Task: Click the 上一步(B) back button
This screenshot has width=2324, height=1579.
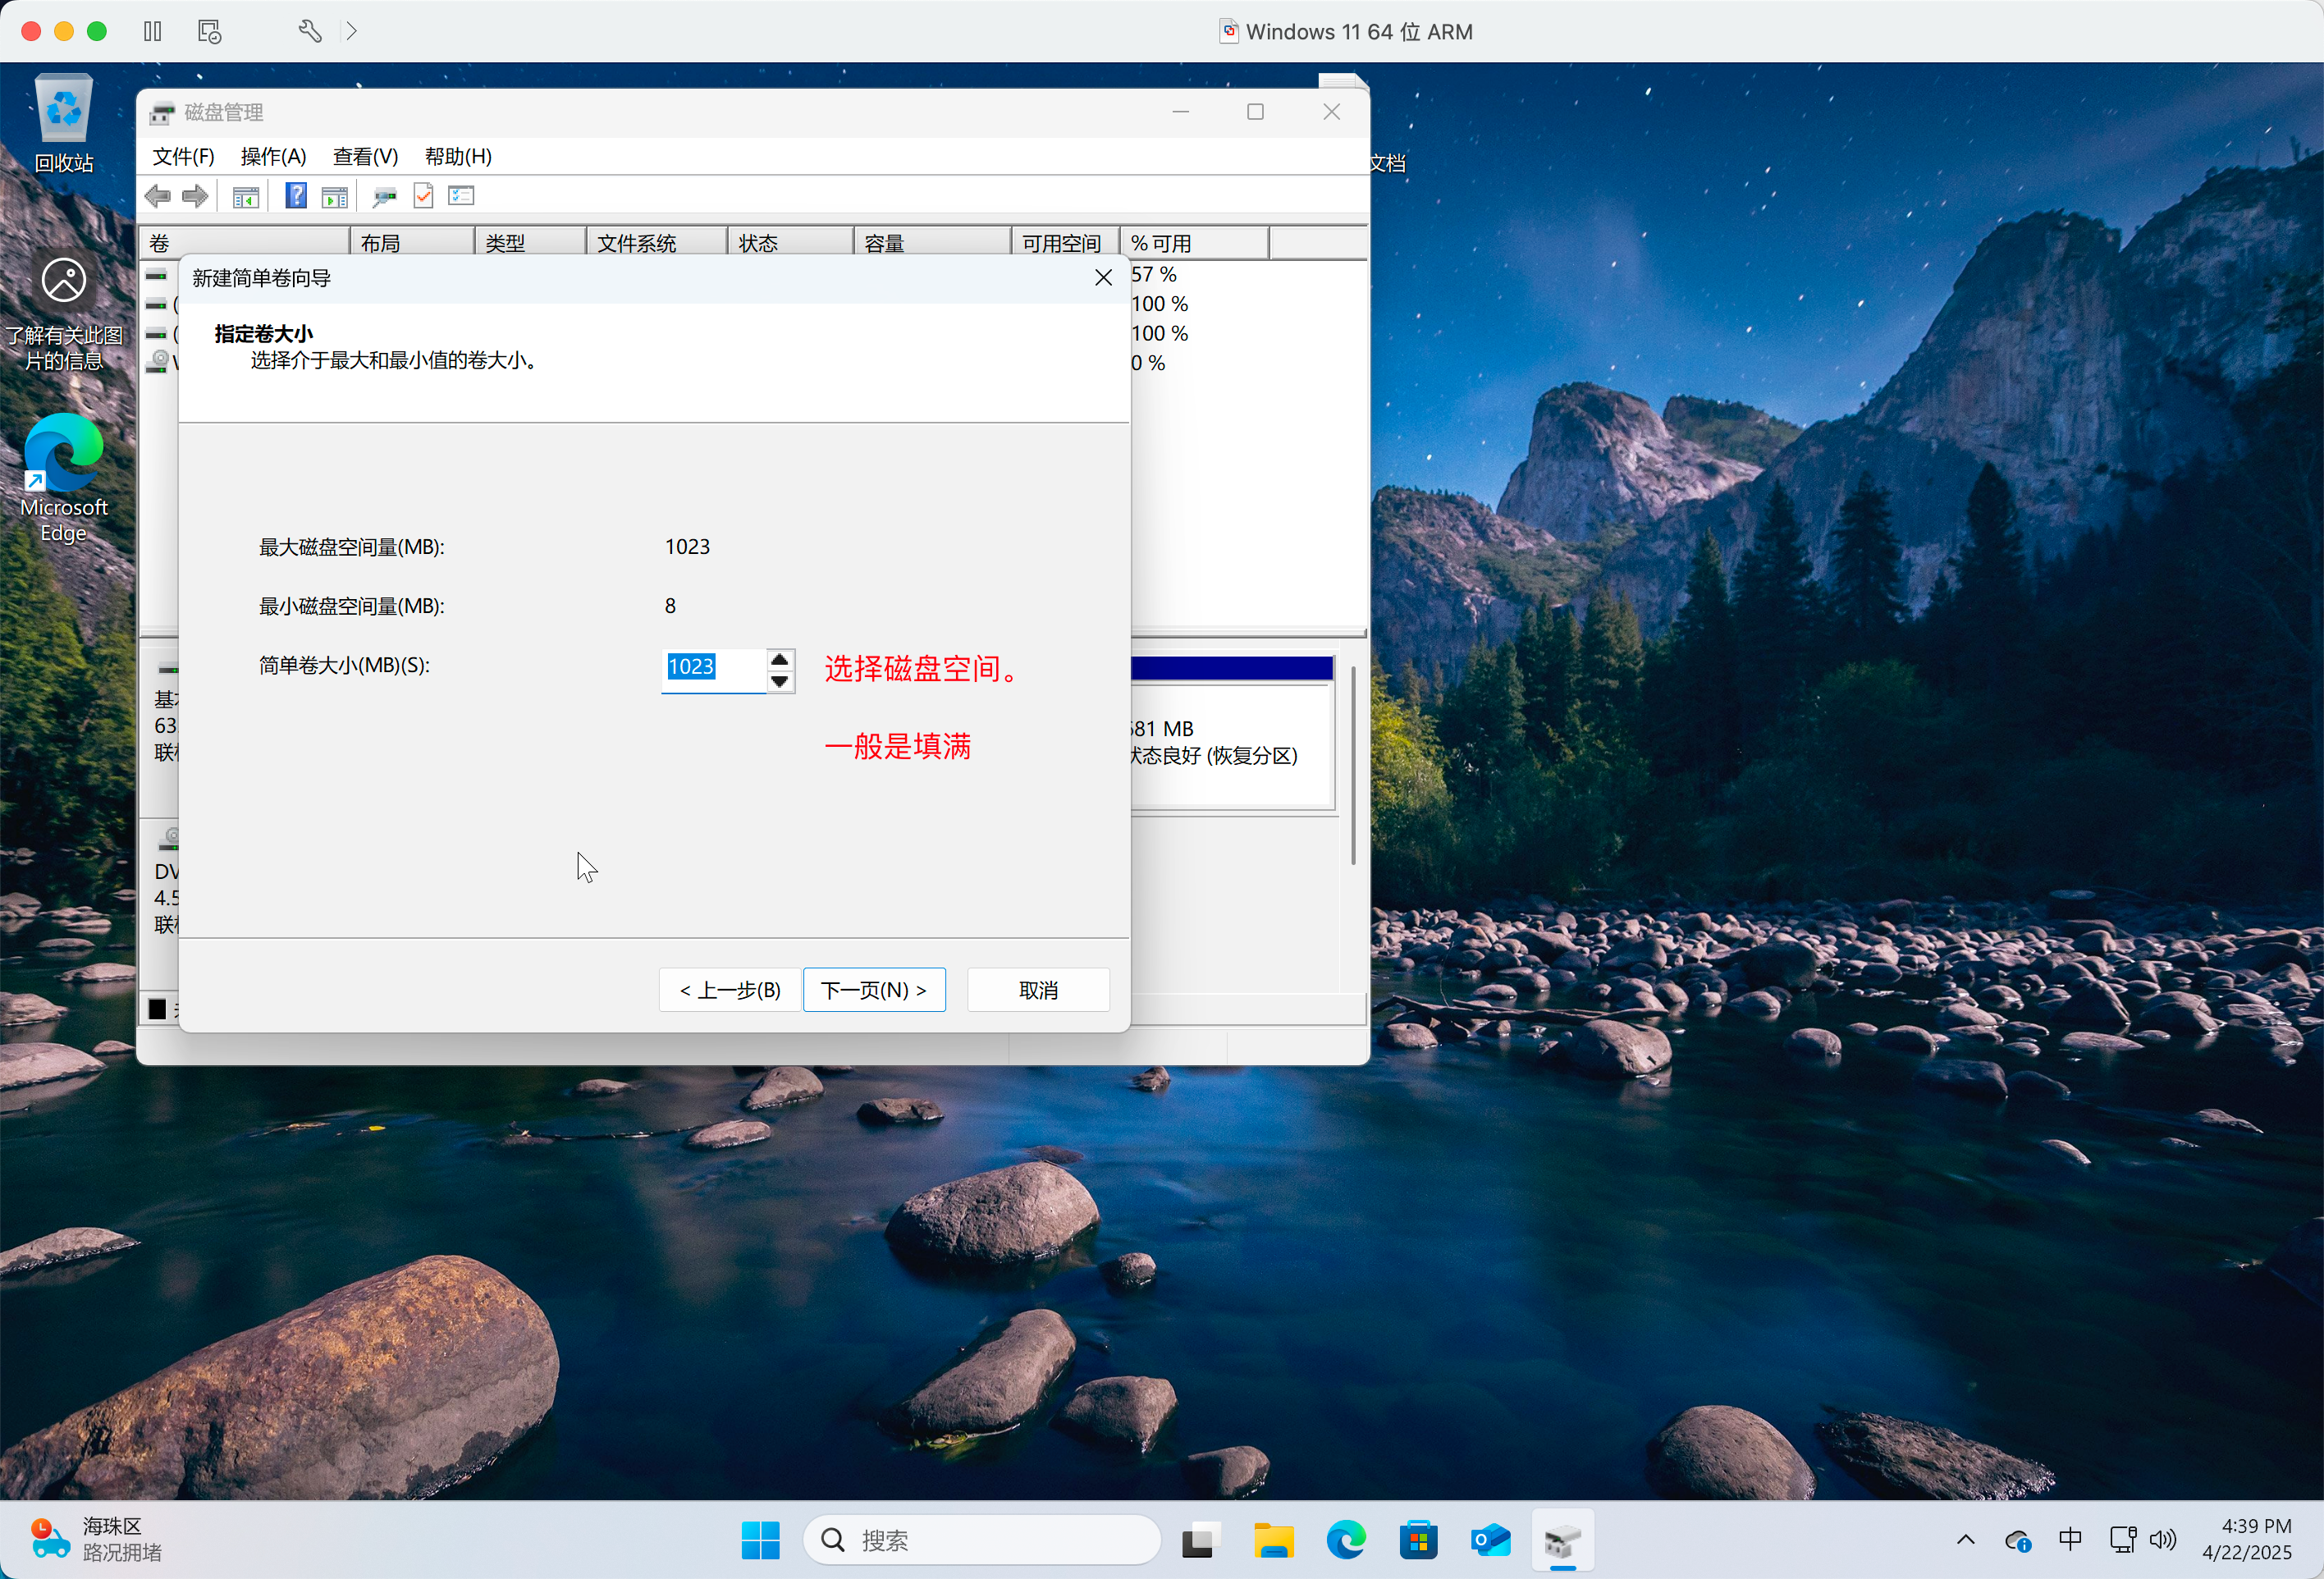Action: point(729,990)
